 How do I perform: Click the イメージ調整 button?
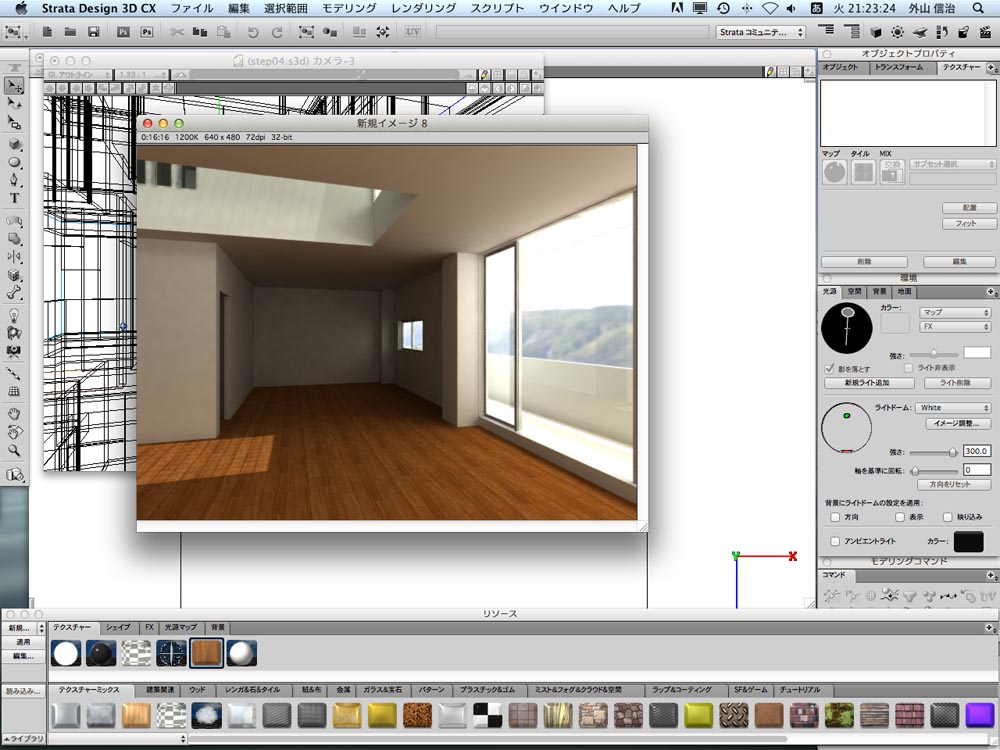957,423
